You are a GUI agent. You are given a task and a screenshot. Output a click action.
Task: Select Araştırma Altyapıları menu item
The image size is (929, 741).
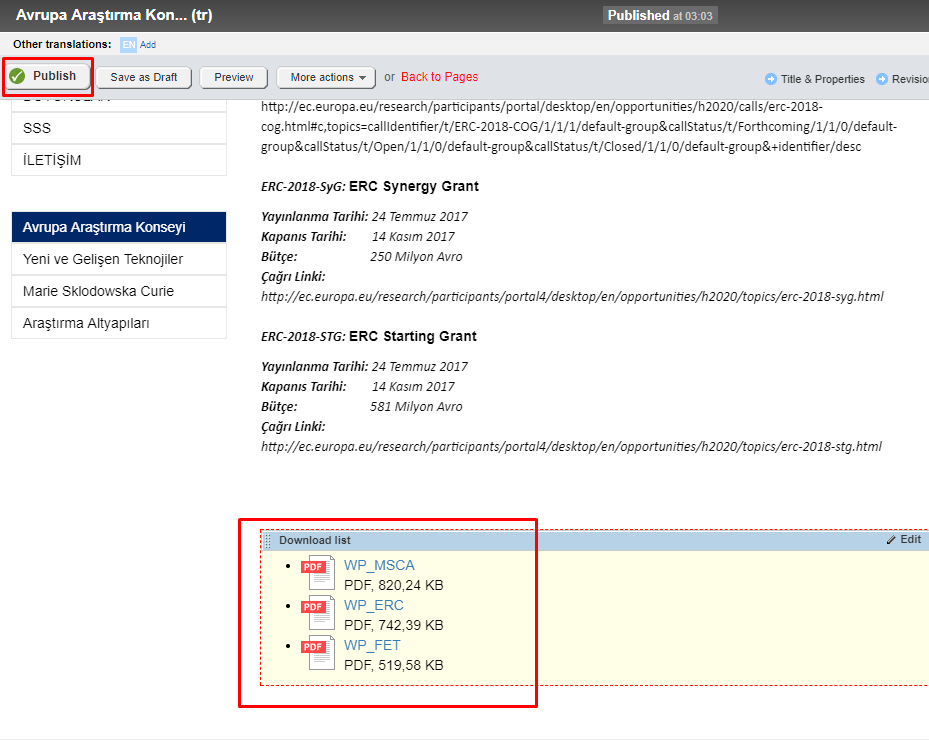(118, 323)
